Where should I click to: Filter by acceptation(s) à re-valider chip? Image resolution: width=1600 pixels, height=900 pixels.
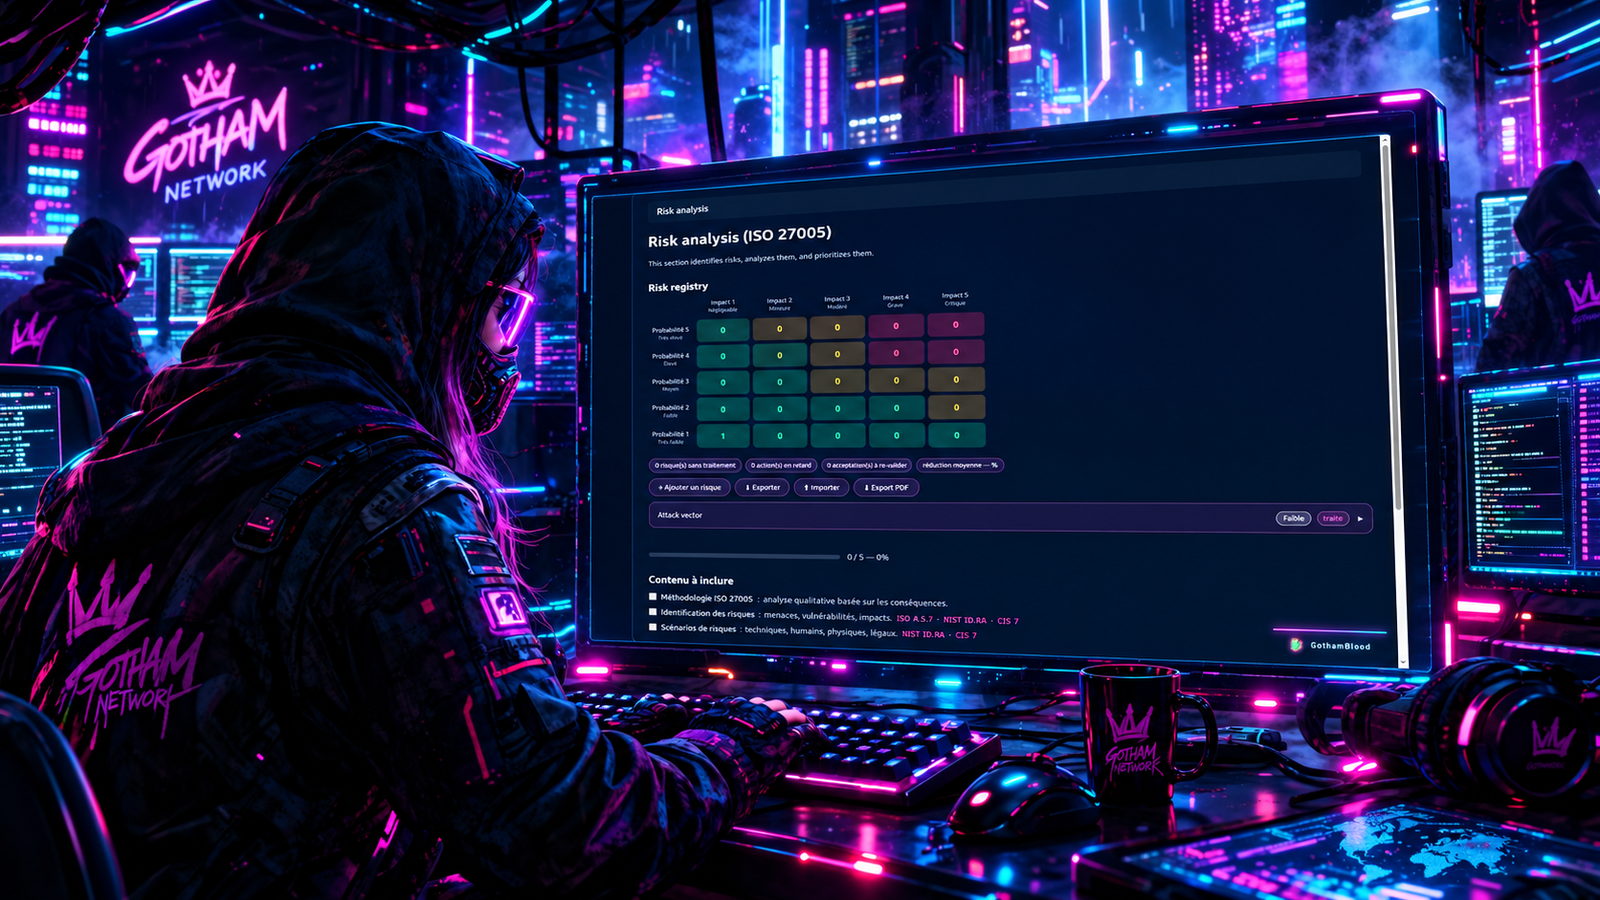[867, 464]
